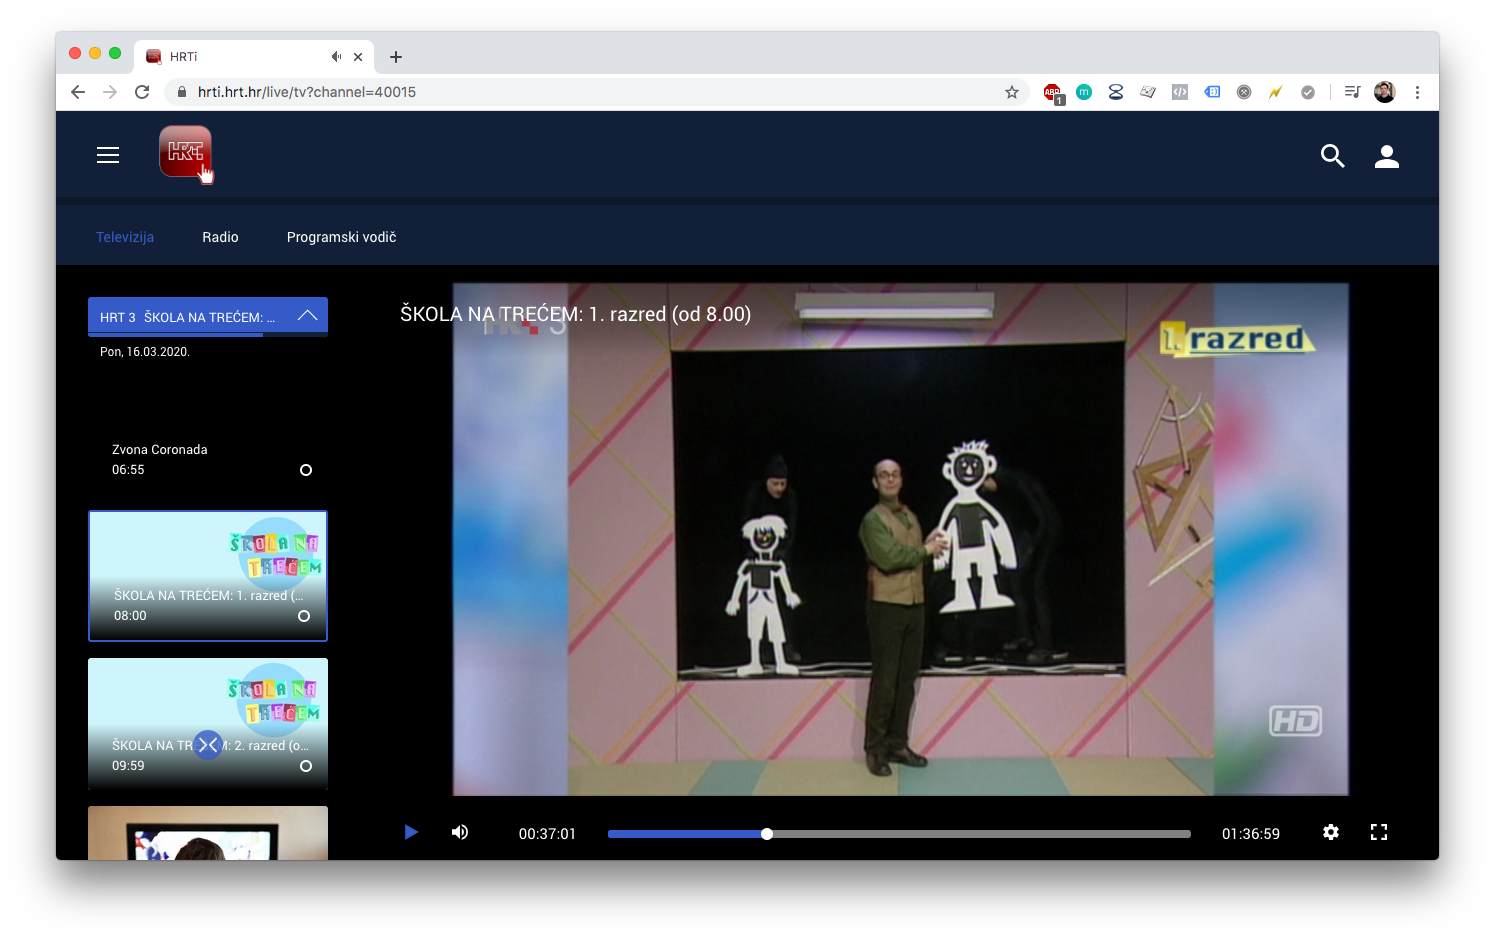Toggle reminder circle for 09:59 program
The width and height of the screenshot is (1495, 940).
[306, 766]
